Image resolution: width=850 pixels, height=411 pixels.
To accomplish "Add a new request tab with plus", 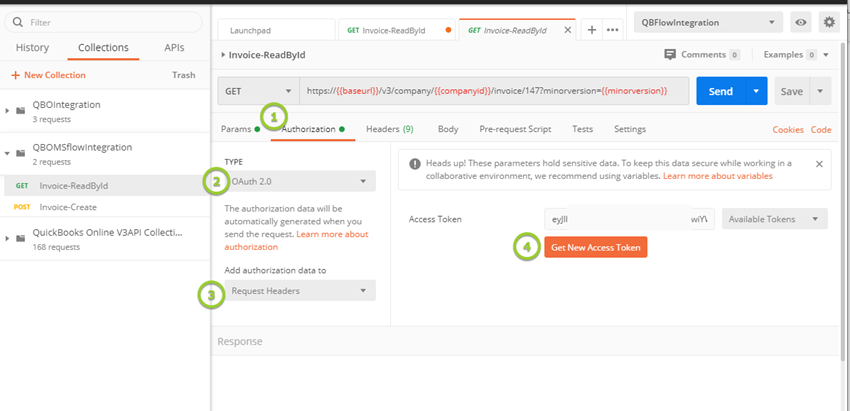I will pyautogui.click(x=591, y=30).
